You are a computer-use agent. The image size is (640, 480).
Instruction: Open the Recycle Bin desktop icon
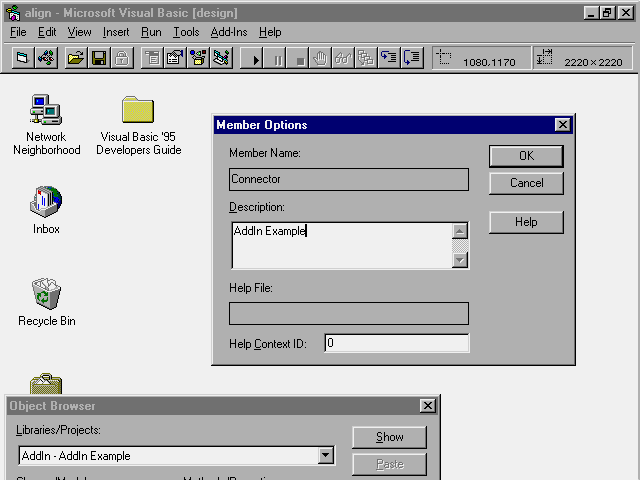click(46, 296)
